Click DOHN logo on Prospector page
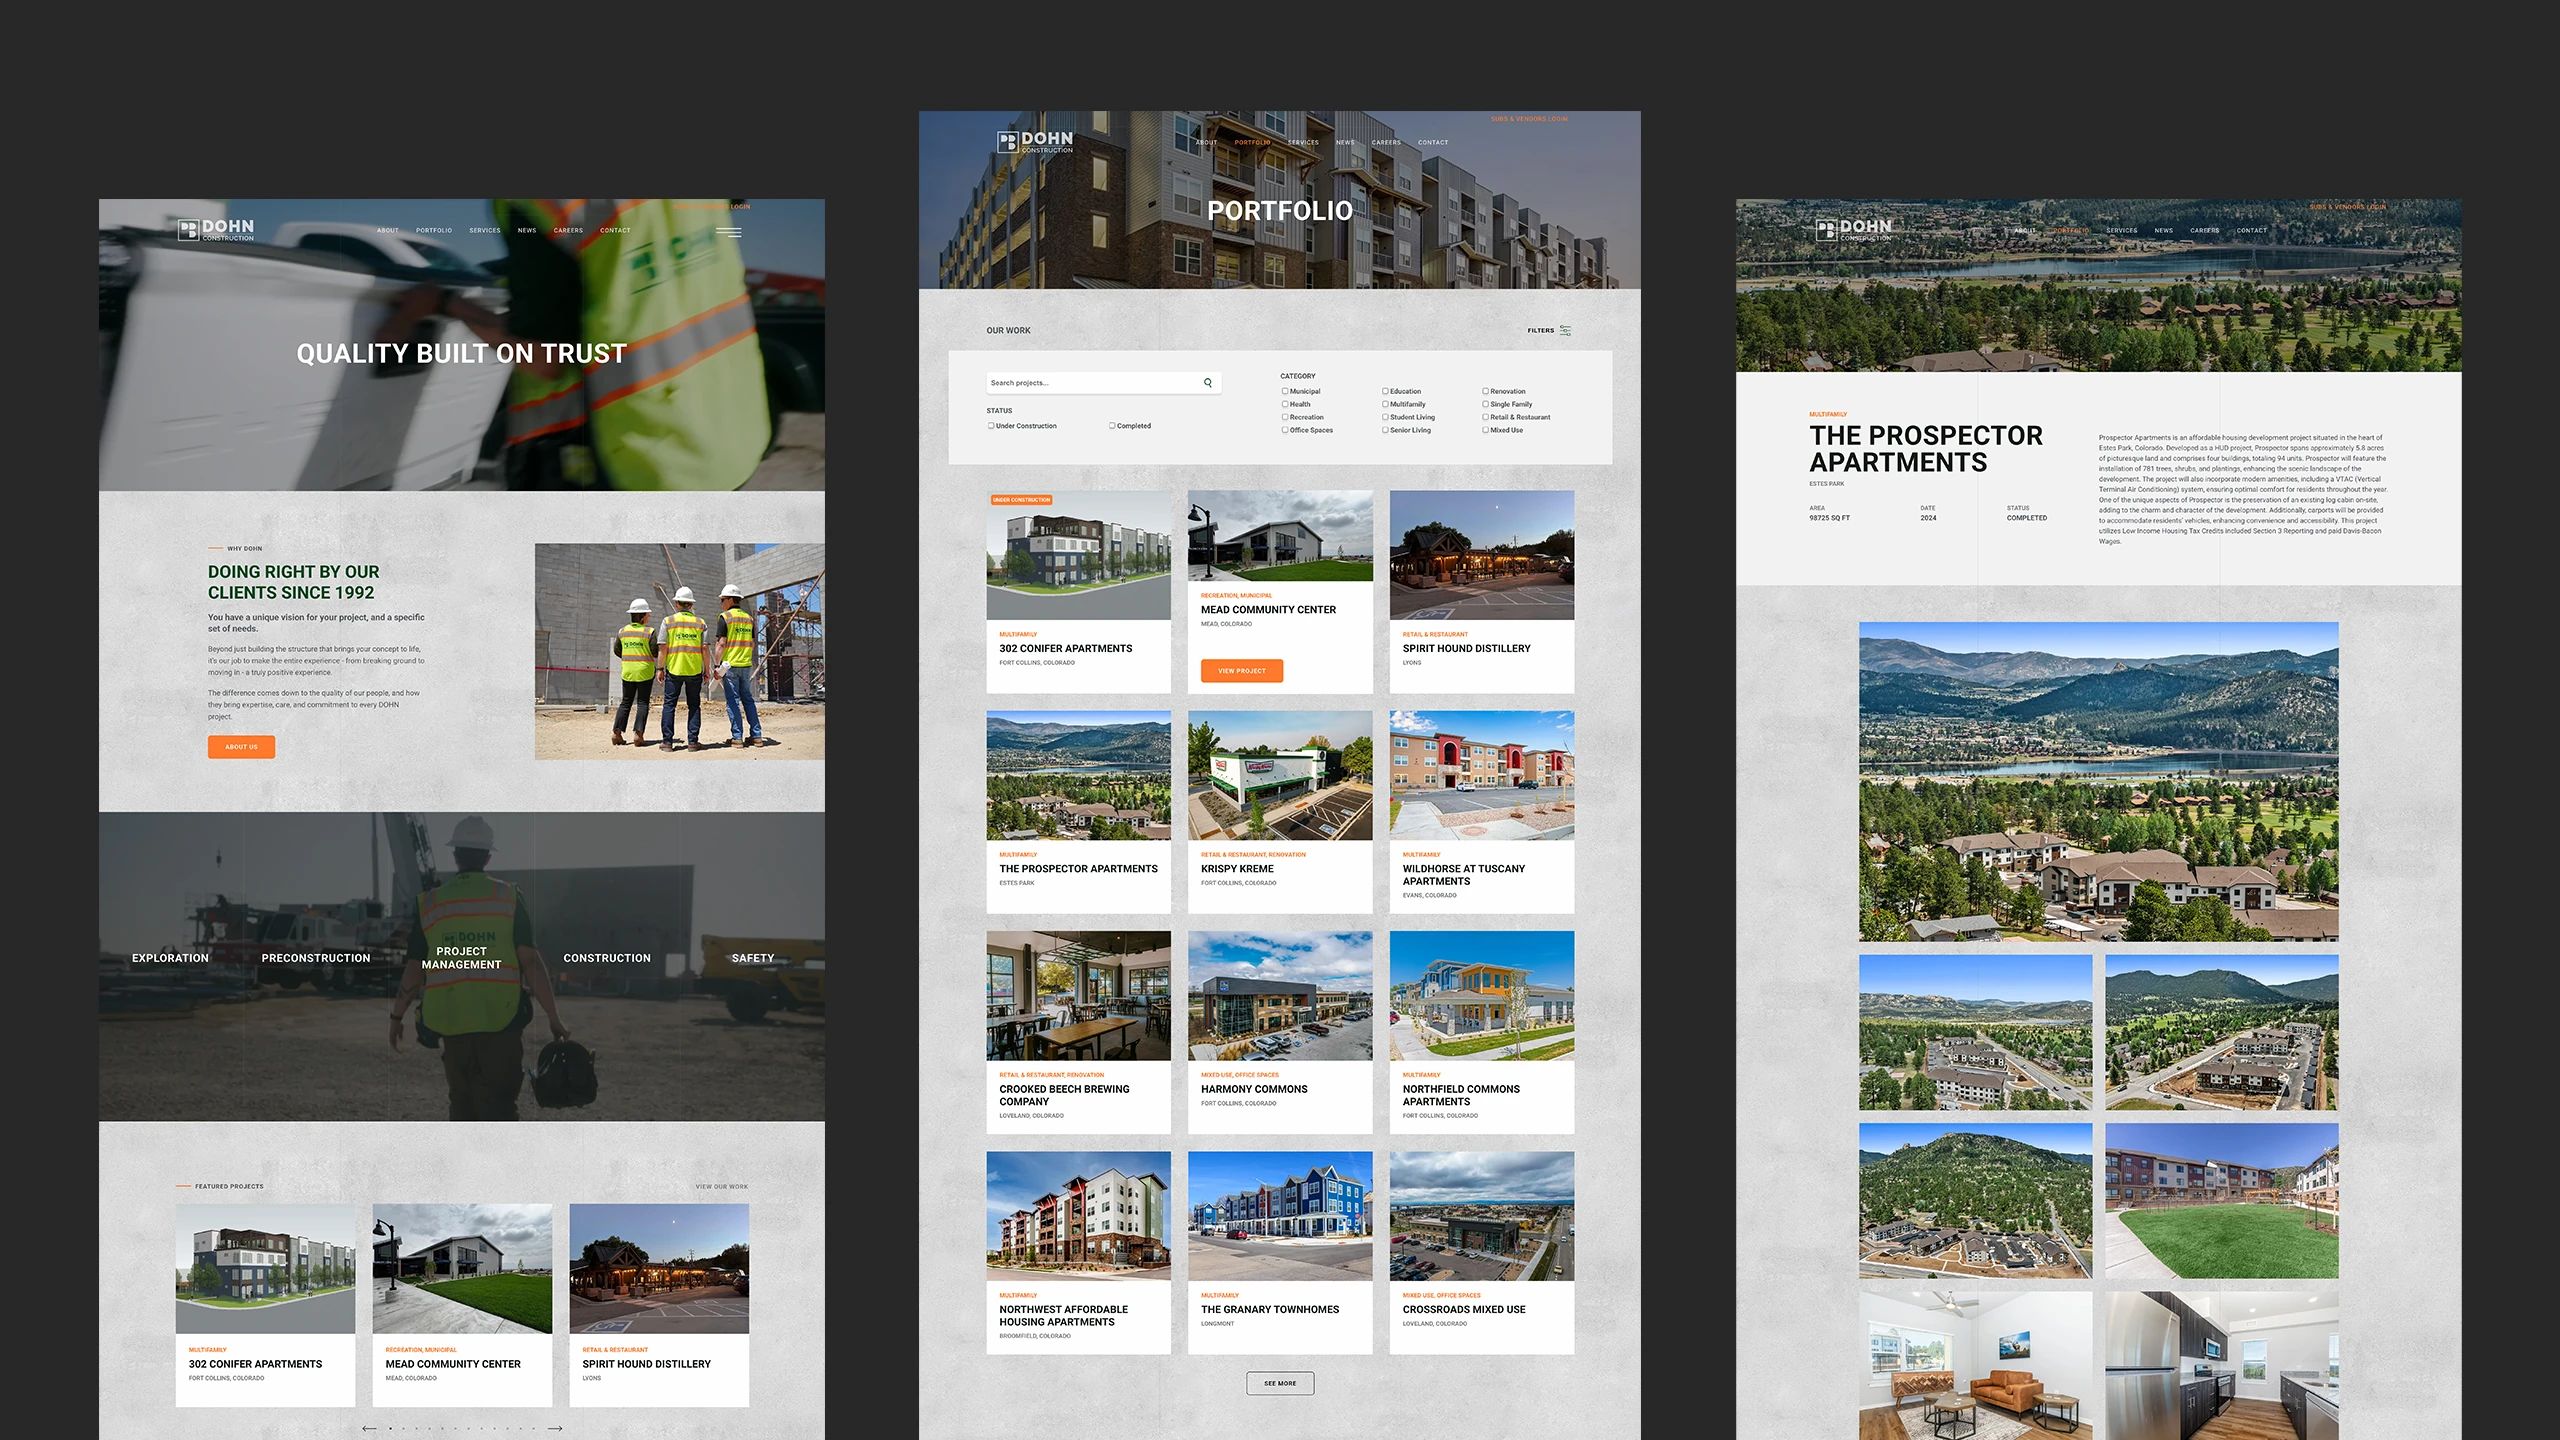 [x=1853, y=230]
